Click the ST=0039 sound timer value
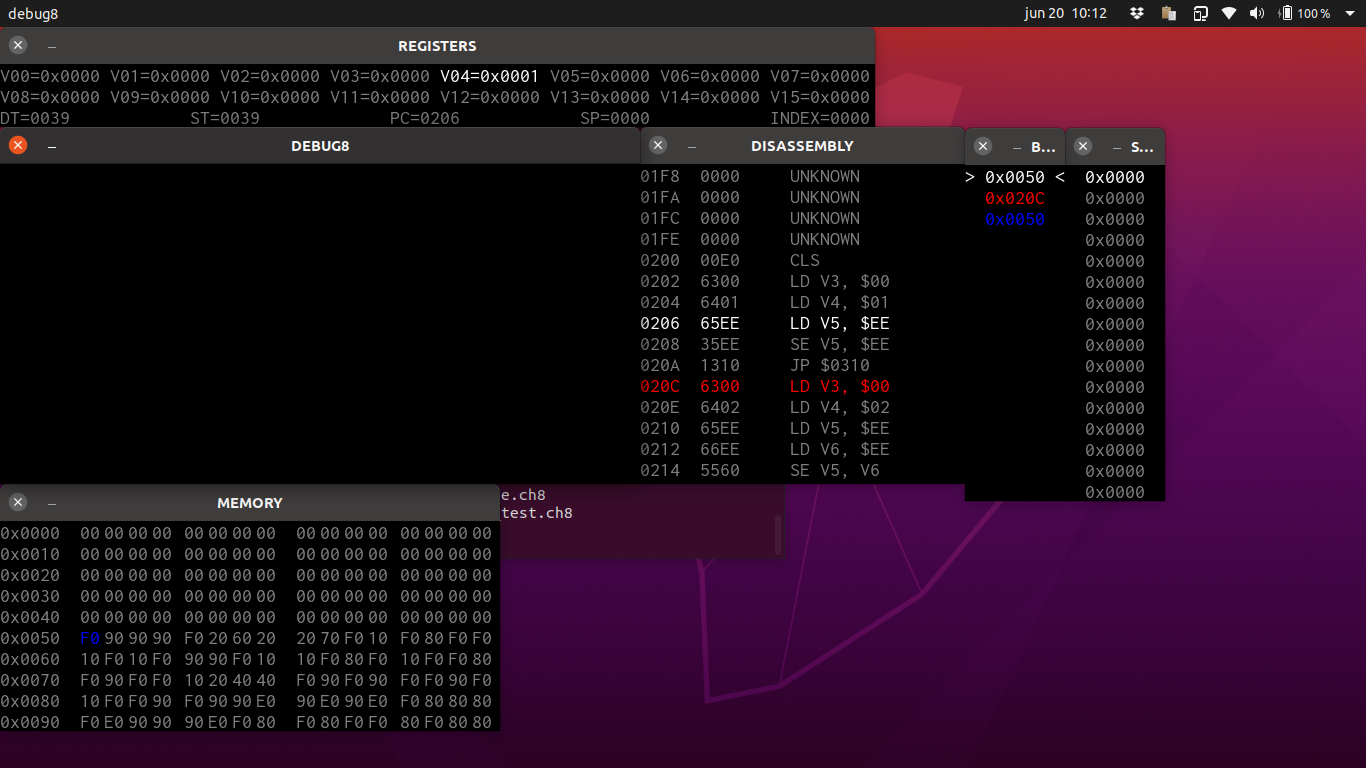Viewport: 1366px width, 768px height. coord(225,118)
